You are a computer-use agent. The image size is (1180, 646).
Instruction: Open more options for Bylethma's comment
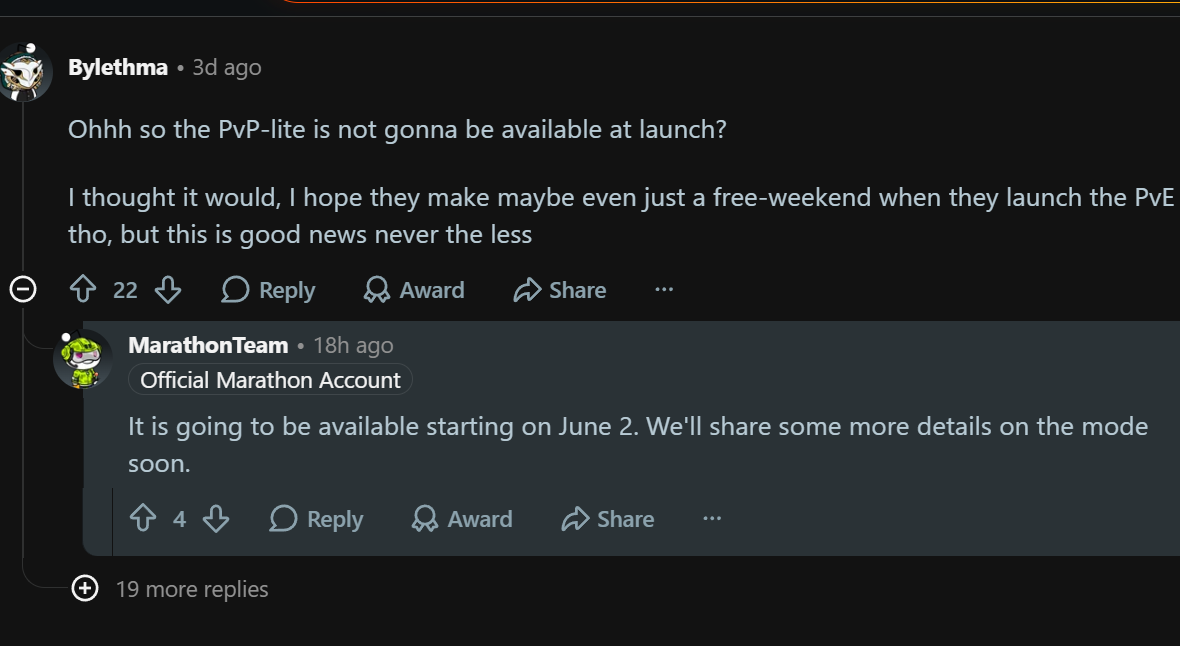click(664, 290)
